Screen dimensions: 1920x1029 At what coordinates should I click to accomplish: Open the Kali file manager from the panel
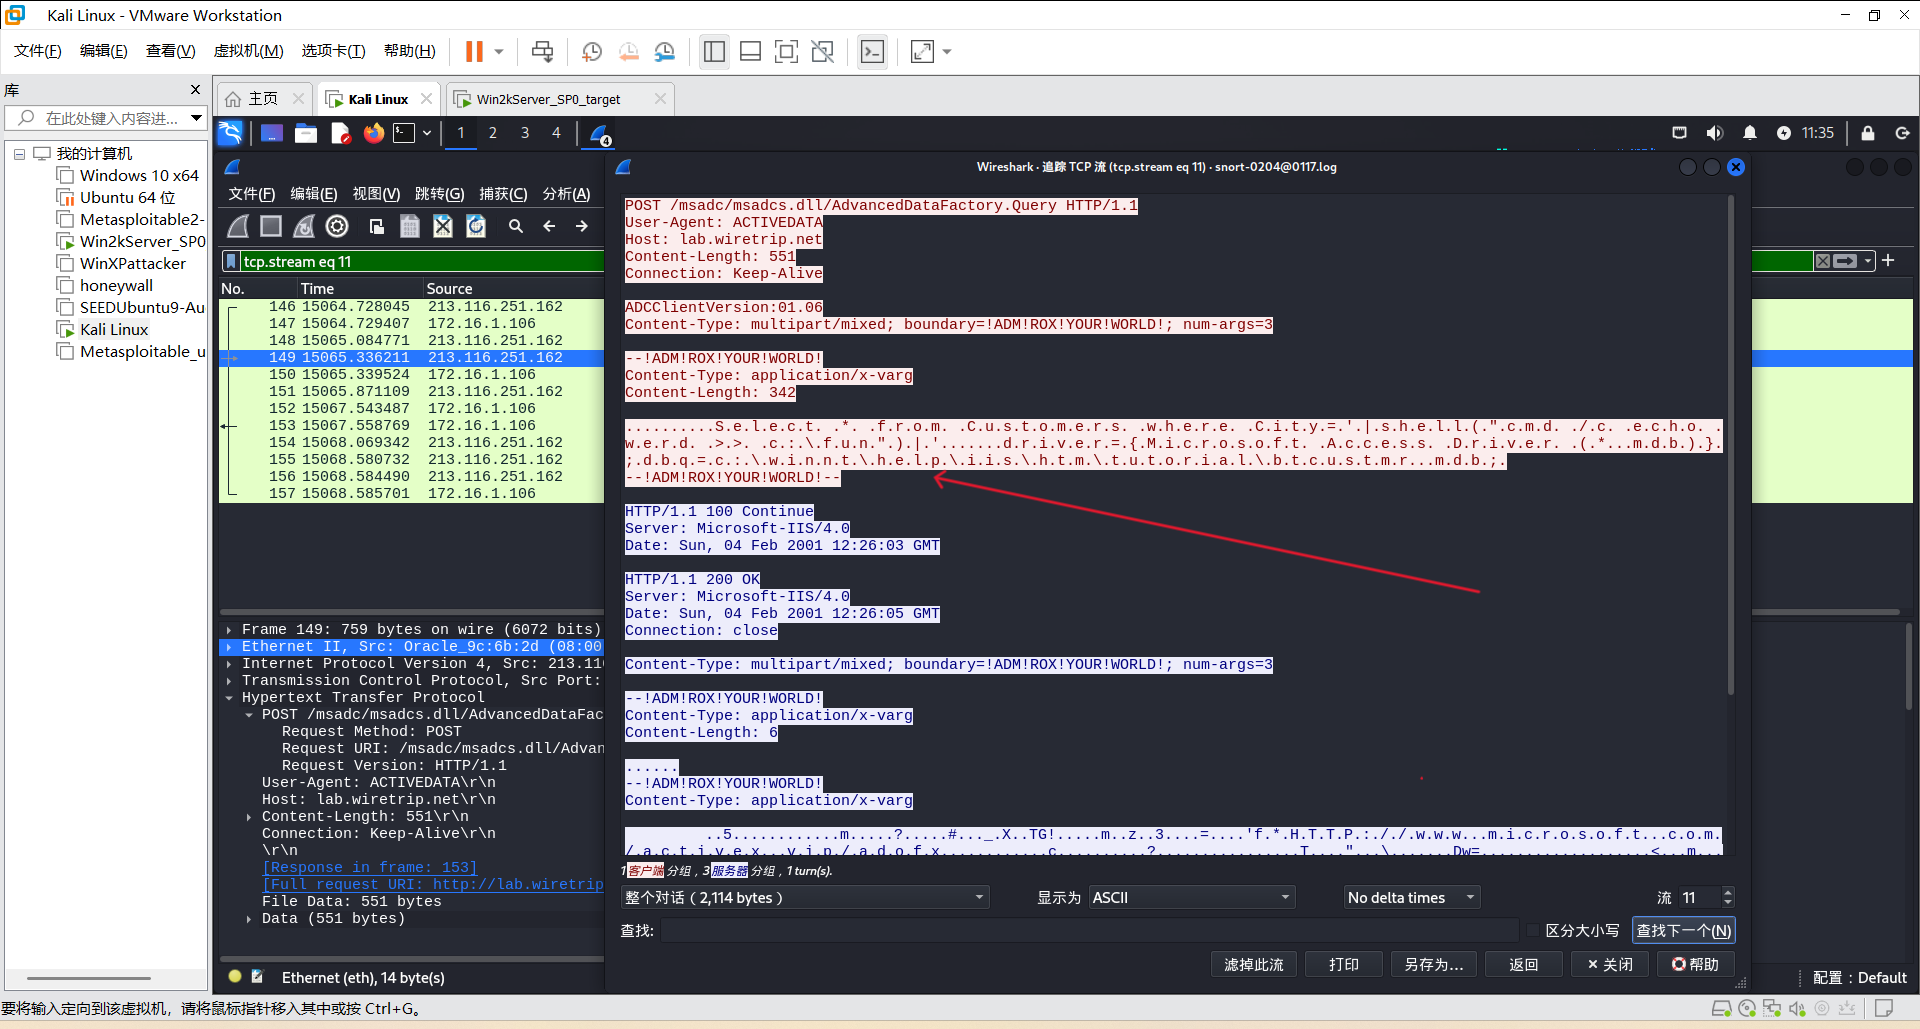(x=306, y=133)
